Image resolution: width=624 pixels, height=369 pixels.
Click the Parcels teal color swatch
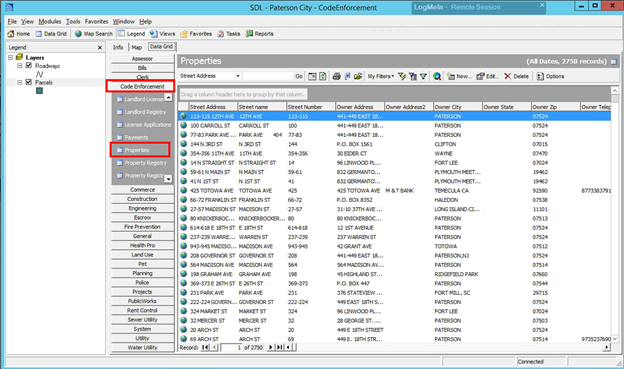[x=39, y=91]
